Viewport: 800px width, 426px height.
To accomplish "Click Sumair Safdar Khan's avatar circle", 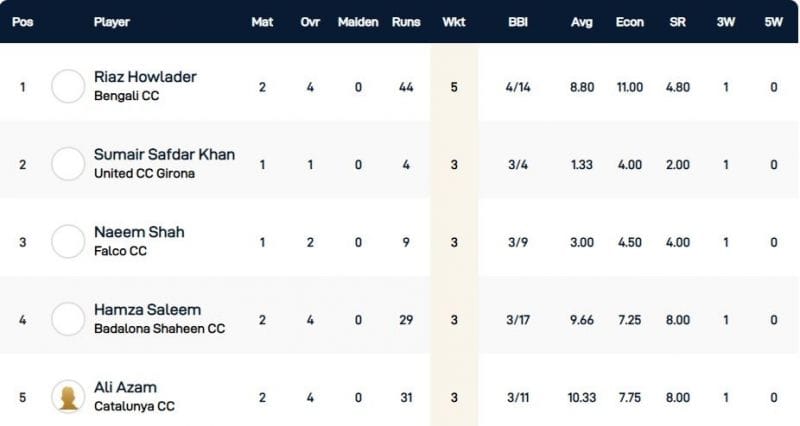I will [68, 164].
